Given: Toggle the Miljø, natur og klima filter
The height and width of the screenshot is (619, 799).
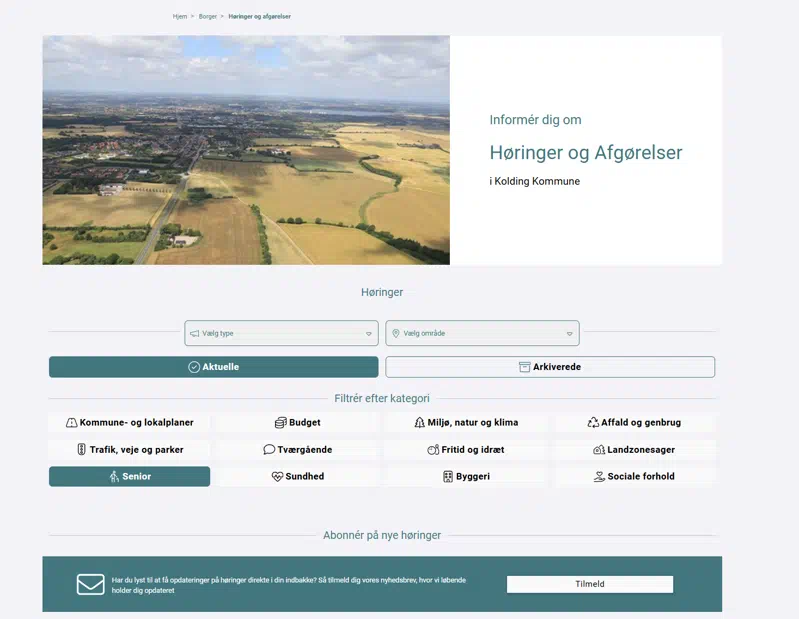Looking at the screenshot, I should pos(466,423).
